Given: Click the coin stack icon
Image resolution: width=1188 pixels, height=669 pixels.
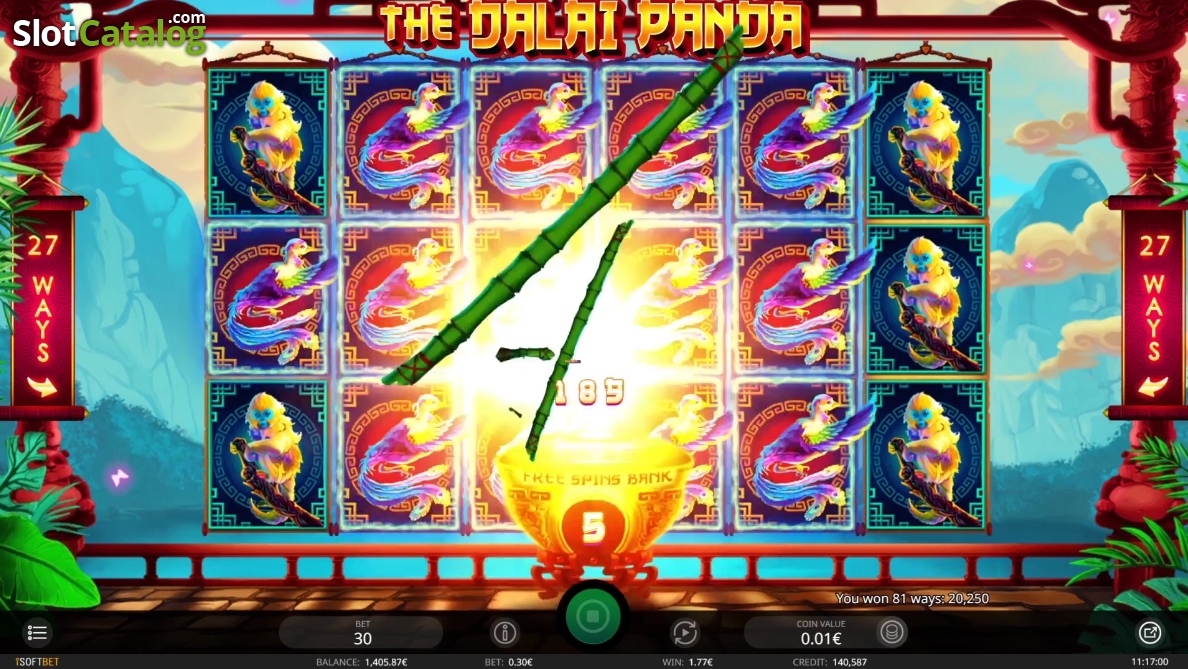Looking at the screenshot, I should click(x=892, y=632).
